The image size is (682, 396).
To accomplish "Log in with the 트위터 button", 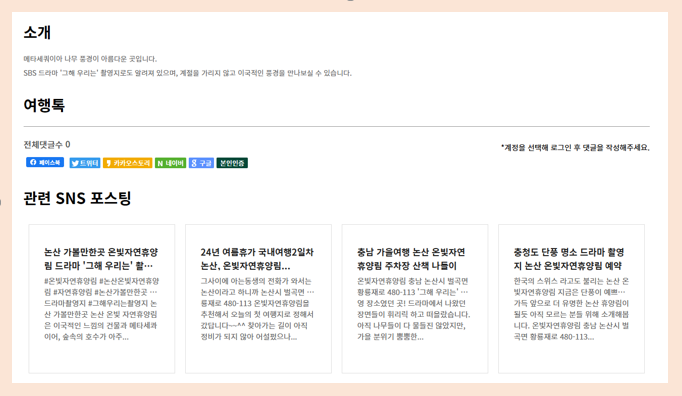I will [x=85, y=163].
